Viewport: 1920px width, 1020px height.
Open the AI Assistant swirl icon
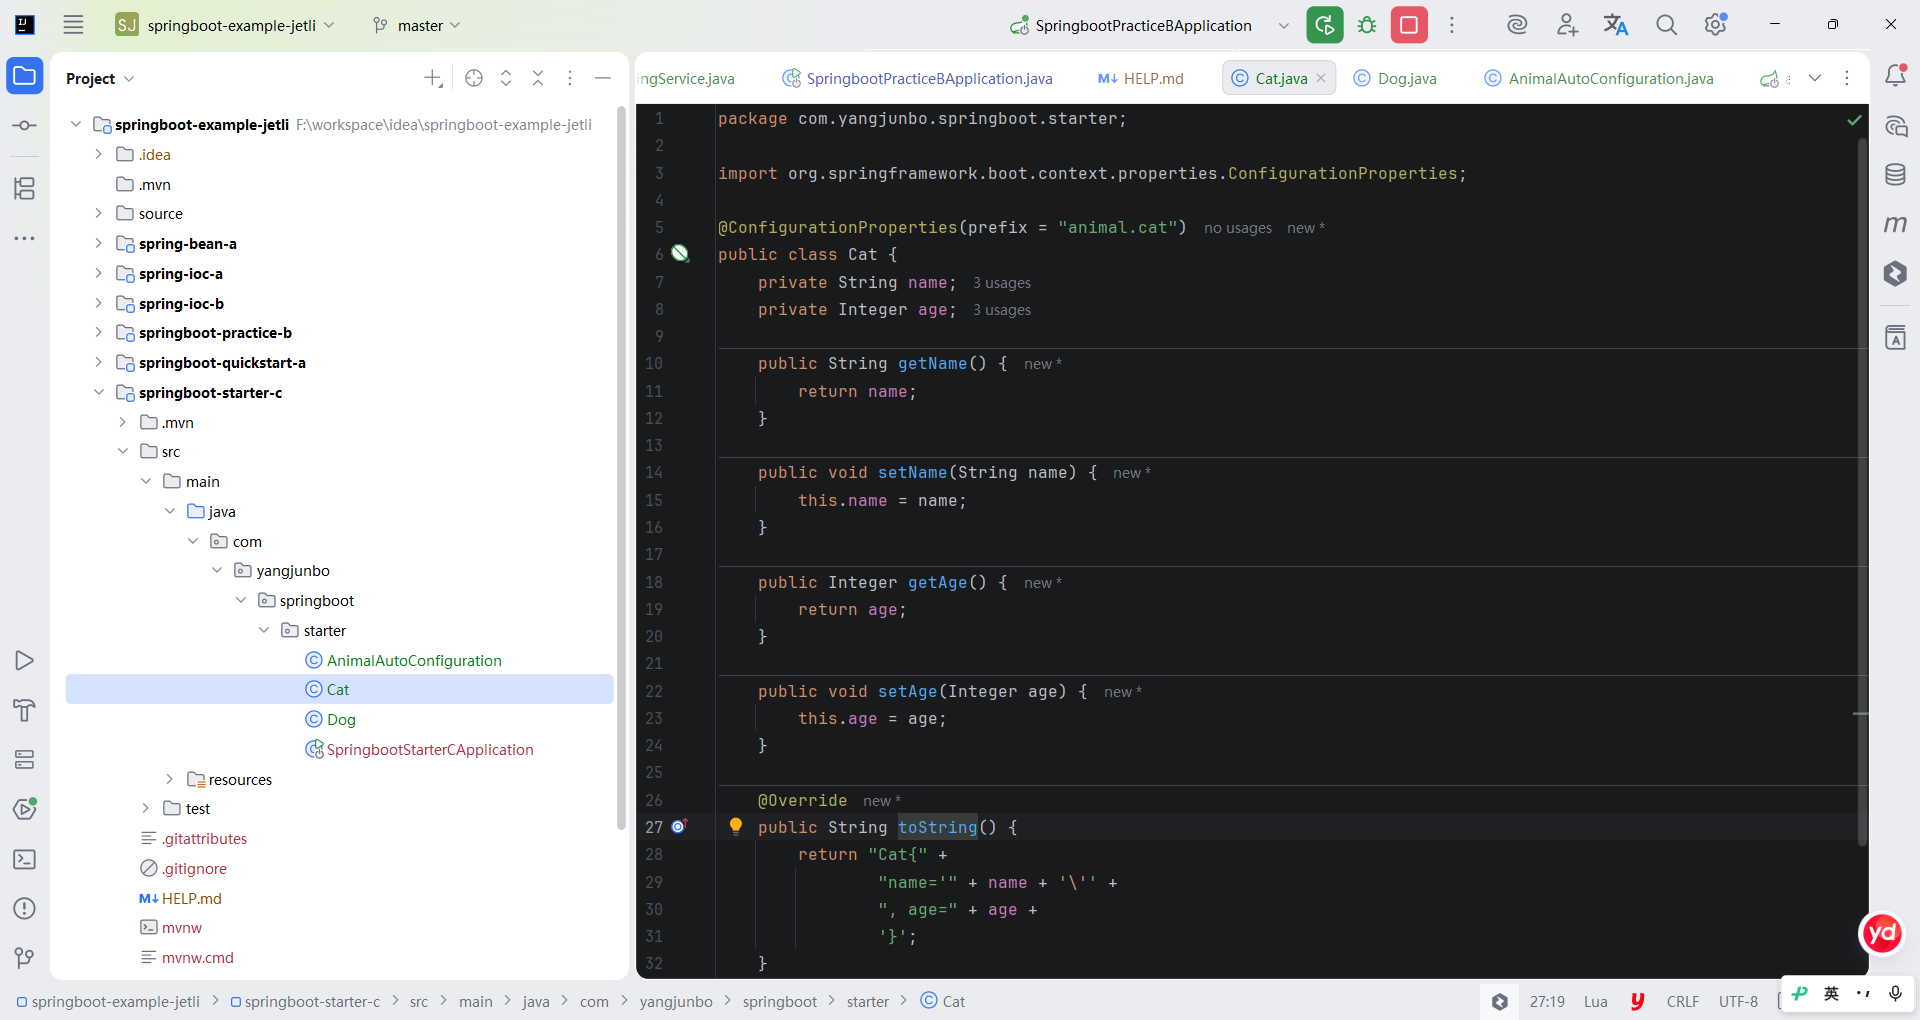1517,25
